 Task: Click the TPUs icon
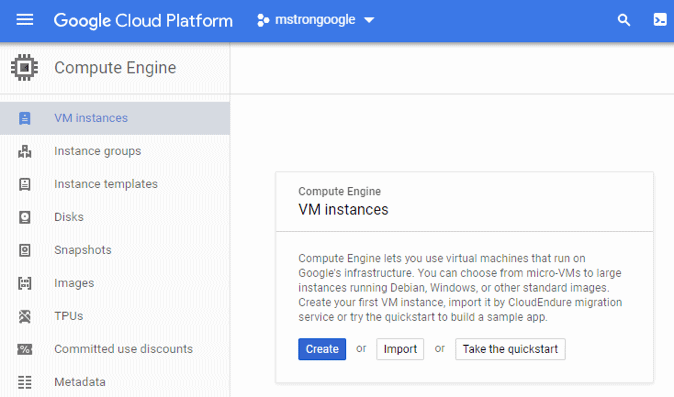[25, 316]
